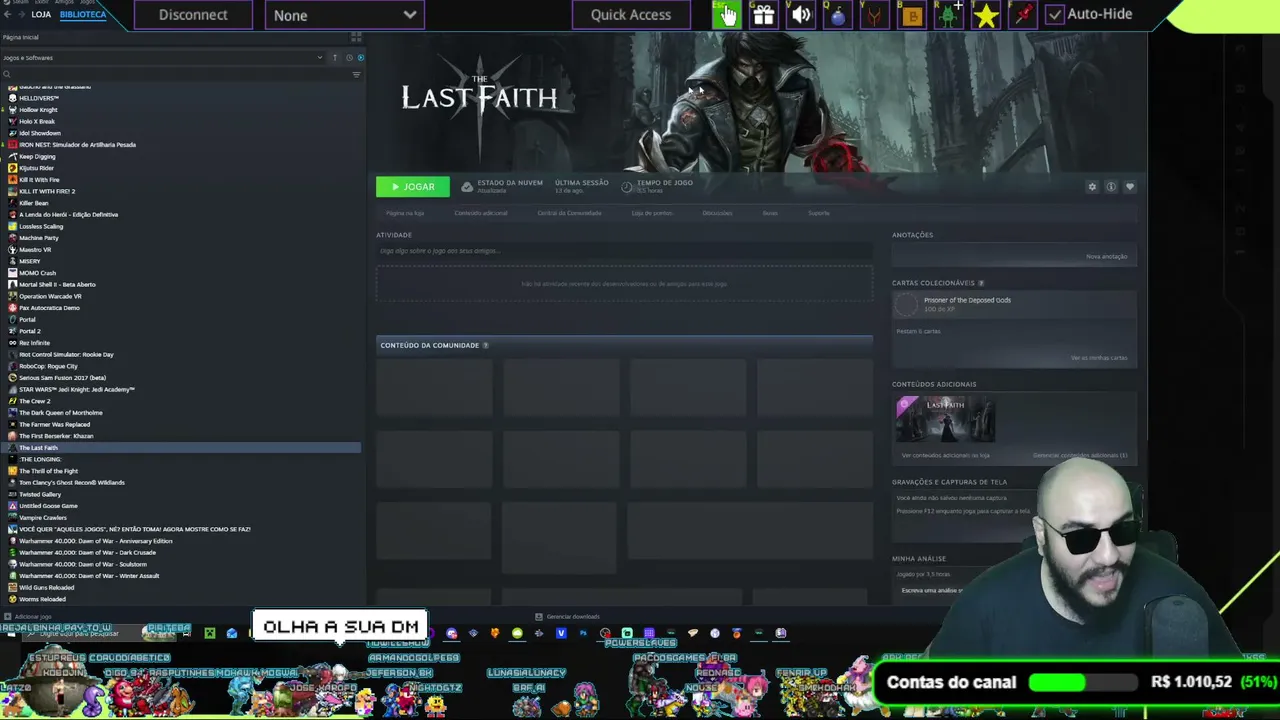Switch library to grid view icon
Screen dimensions: 1280x720
click(356, 38)
